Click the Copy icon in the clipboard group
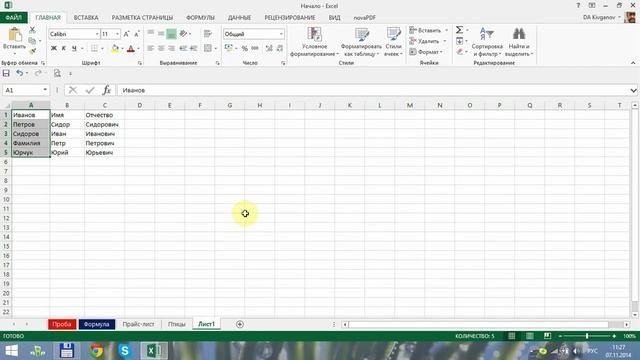This screenshot has height=360, width=640. coord(32,41)
